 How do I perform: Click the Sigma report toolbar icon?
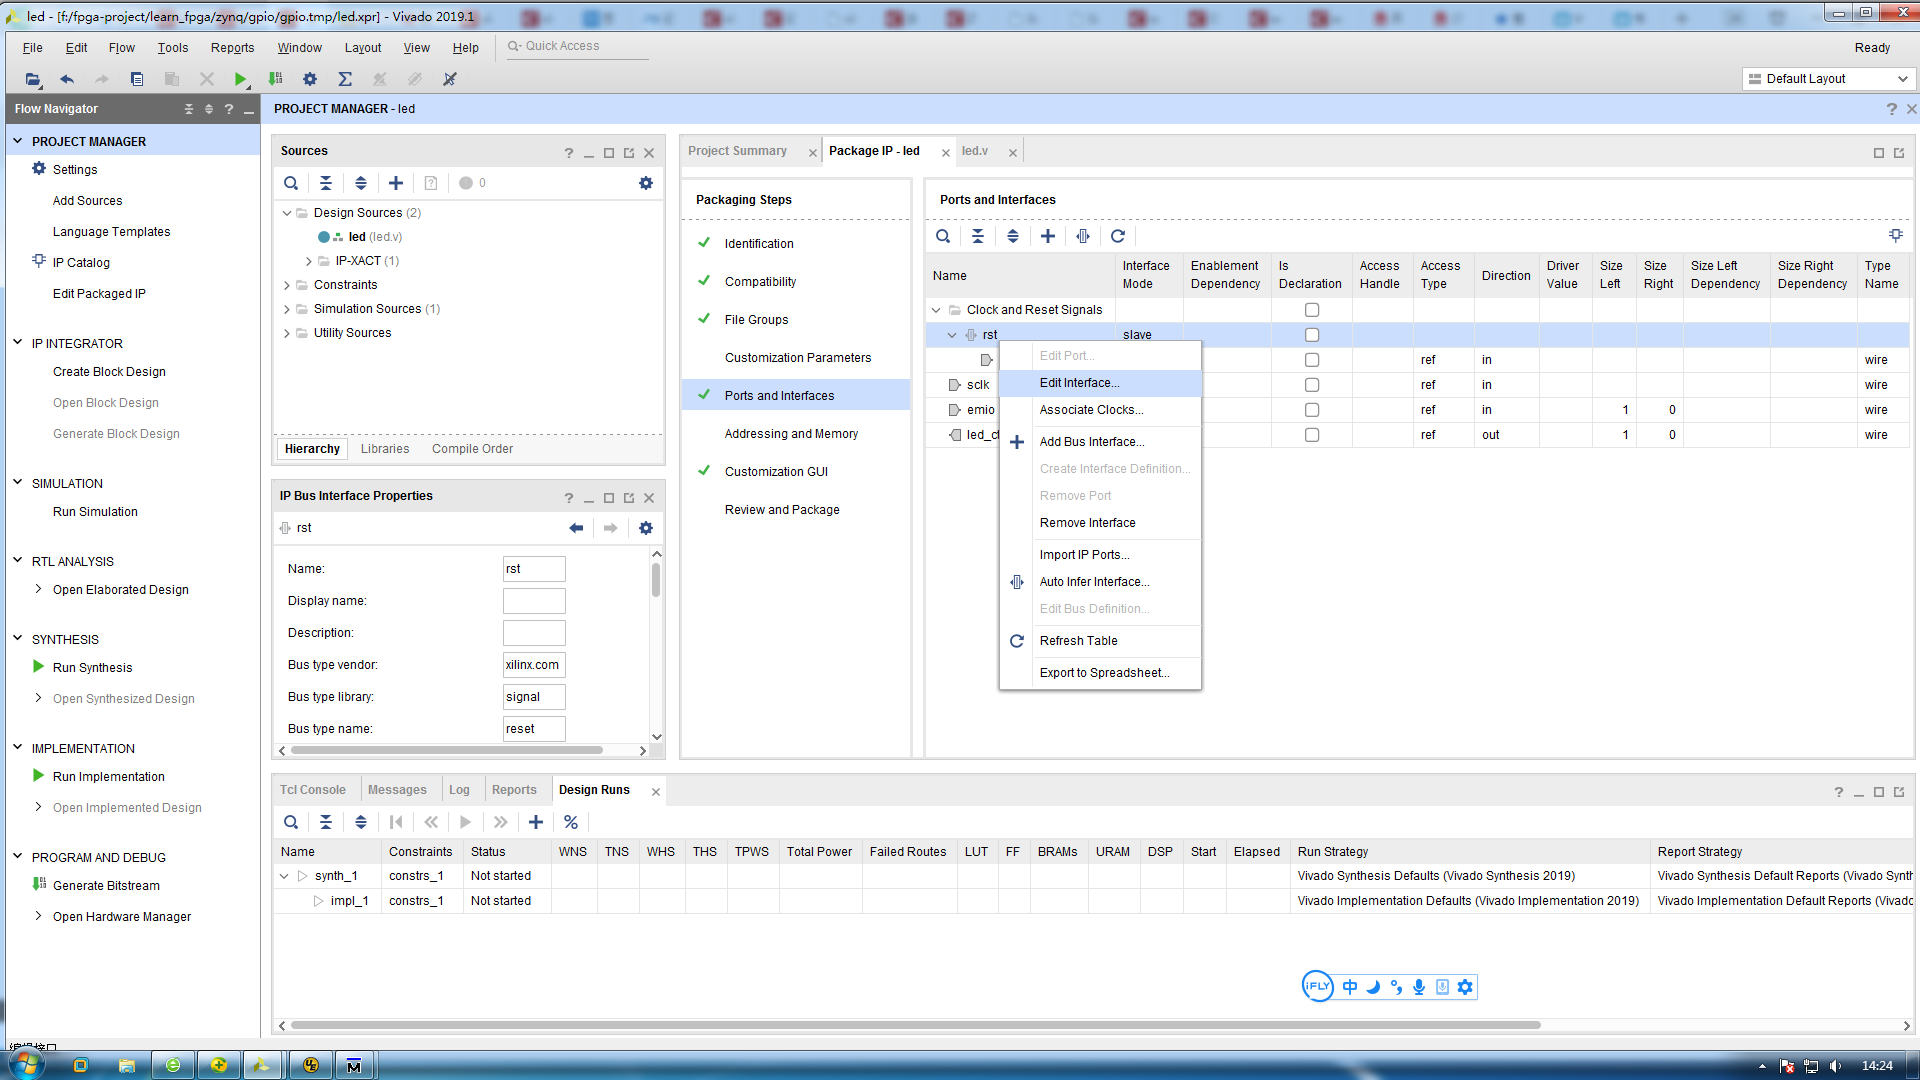coord(345,79)
